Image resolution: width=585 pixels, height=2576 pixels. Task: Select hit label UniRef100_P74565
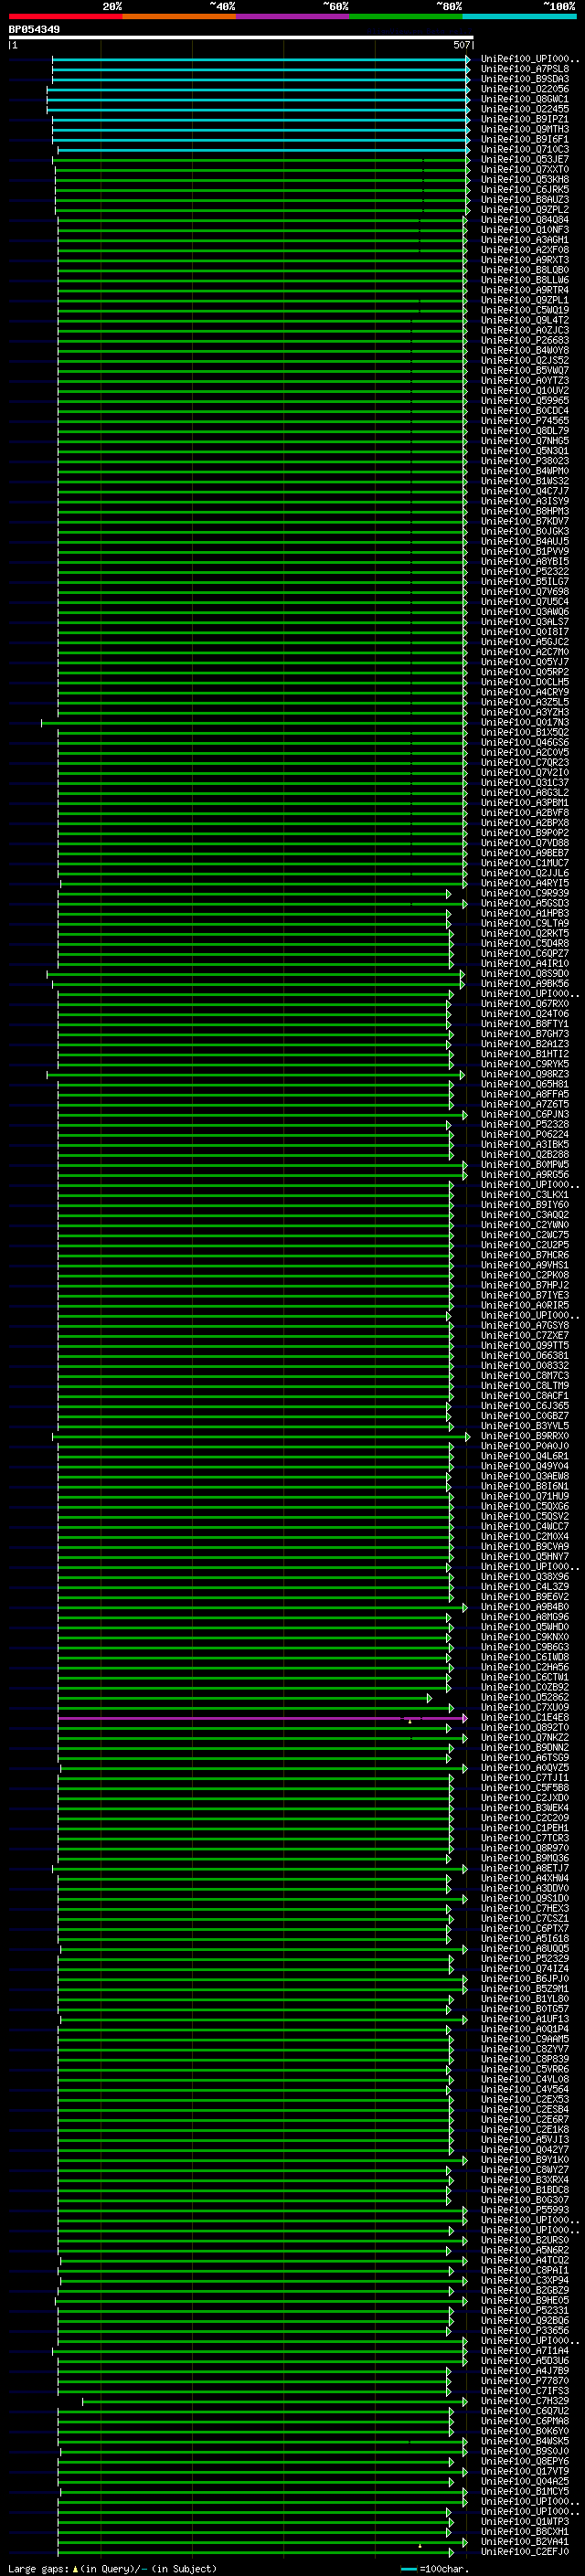[x=525, y=421]
